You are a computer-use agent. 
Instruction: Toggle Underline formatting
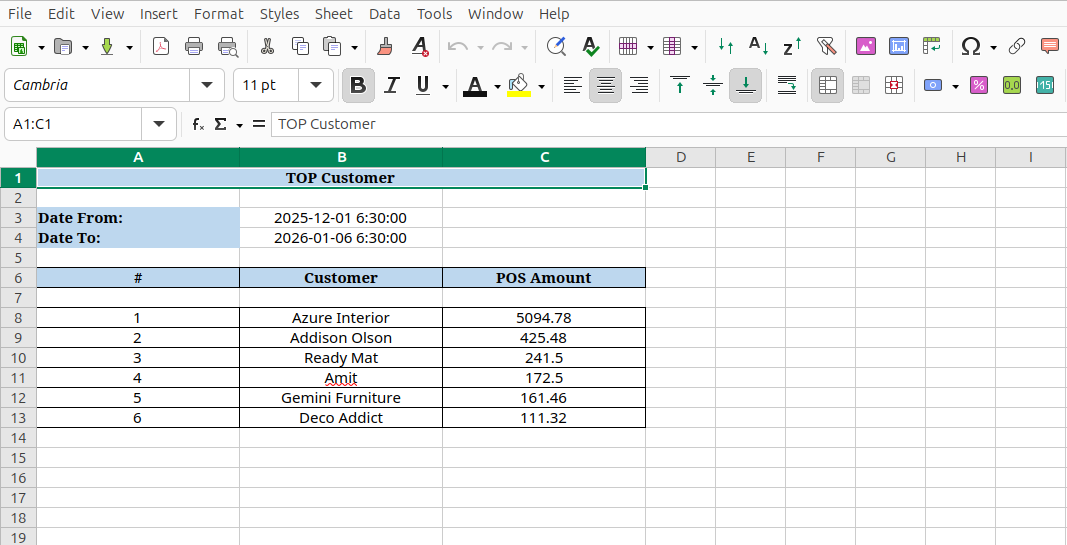[x=423, y=85]
